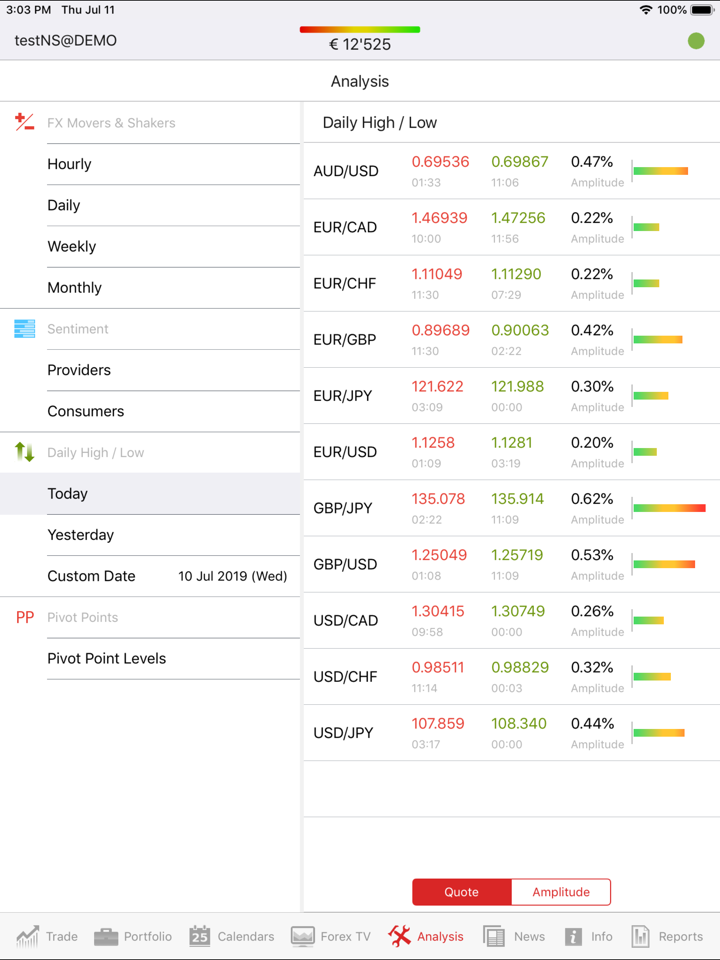This screenshot has height=960, width=720.
Task: Tap the Analysis tools icon
Action: point(400,936)
